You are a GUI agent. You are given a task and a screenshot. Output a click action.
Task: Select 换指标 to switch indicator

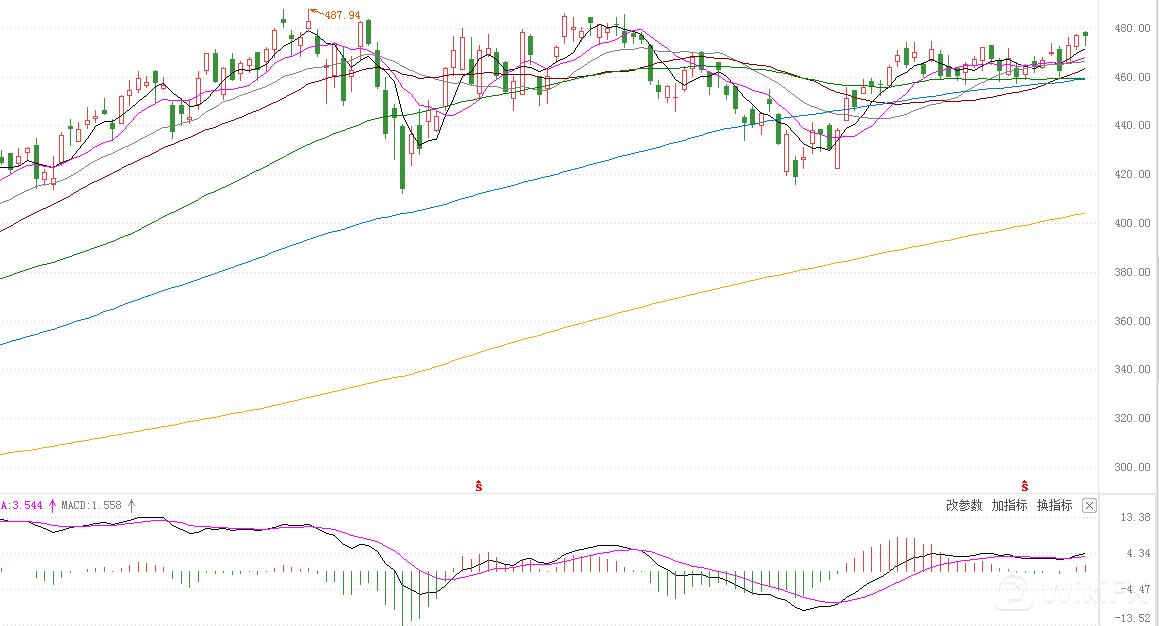pyautogui.click(x=1054, y=506)
